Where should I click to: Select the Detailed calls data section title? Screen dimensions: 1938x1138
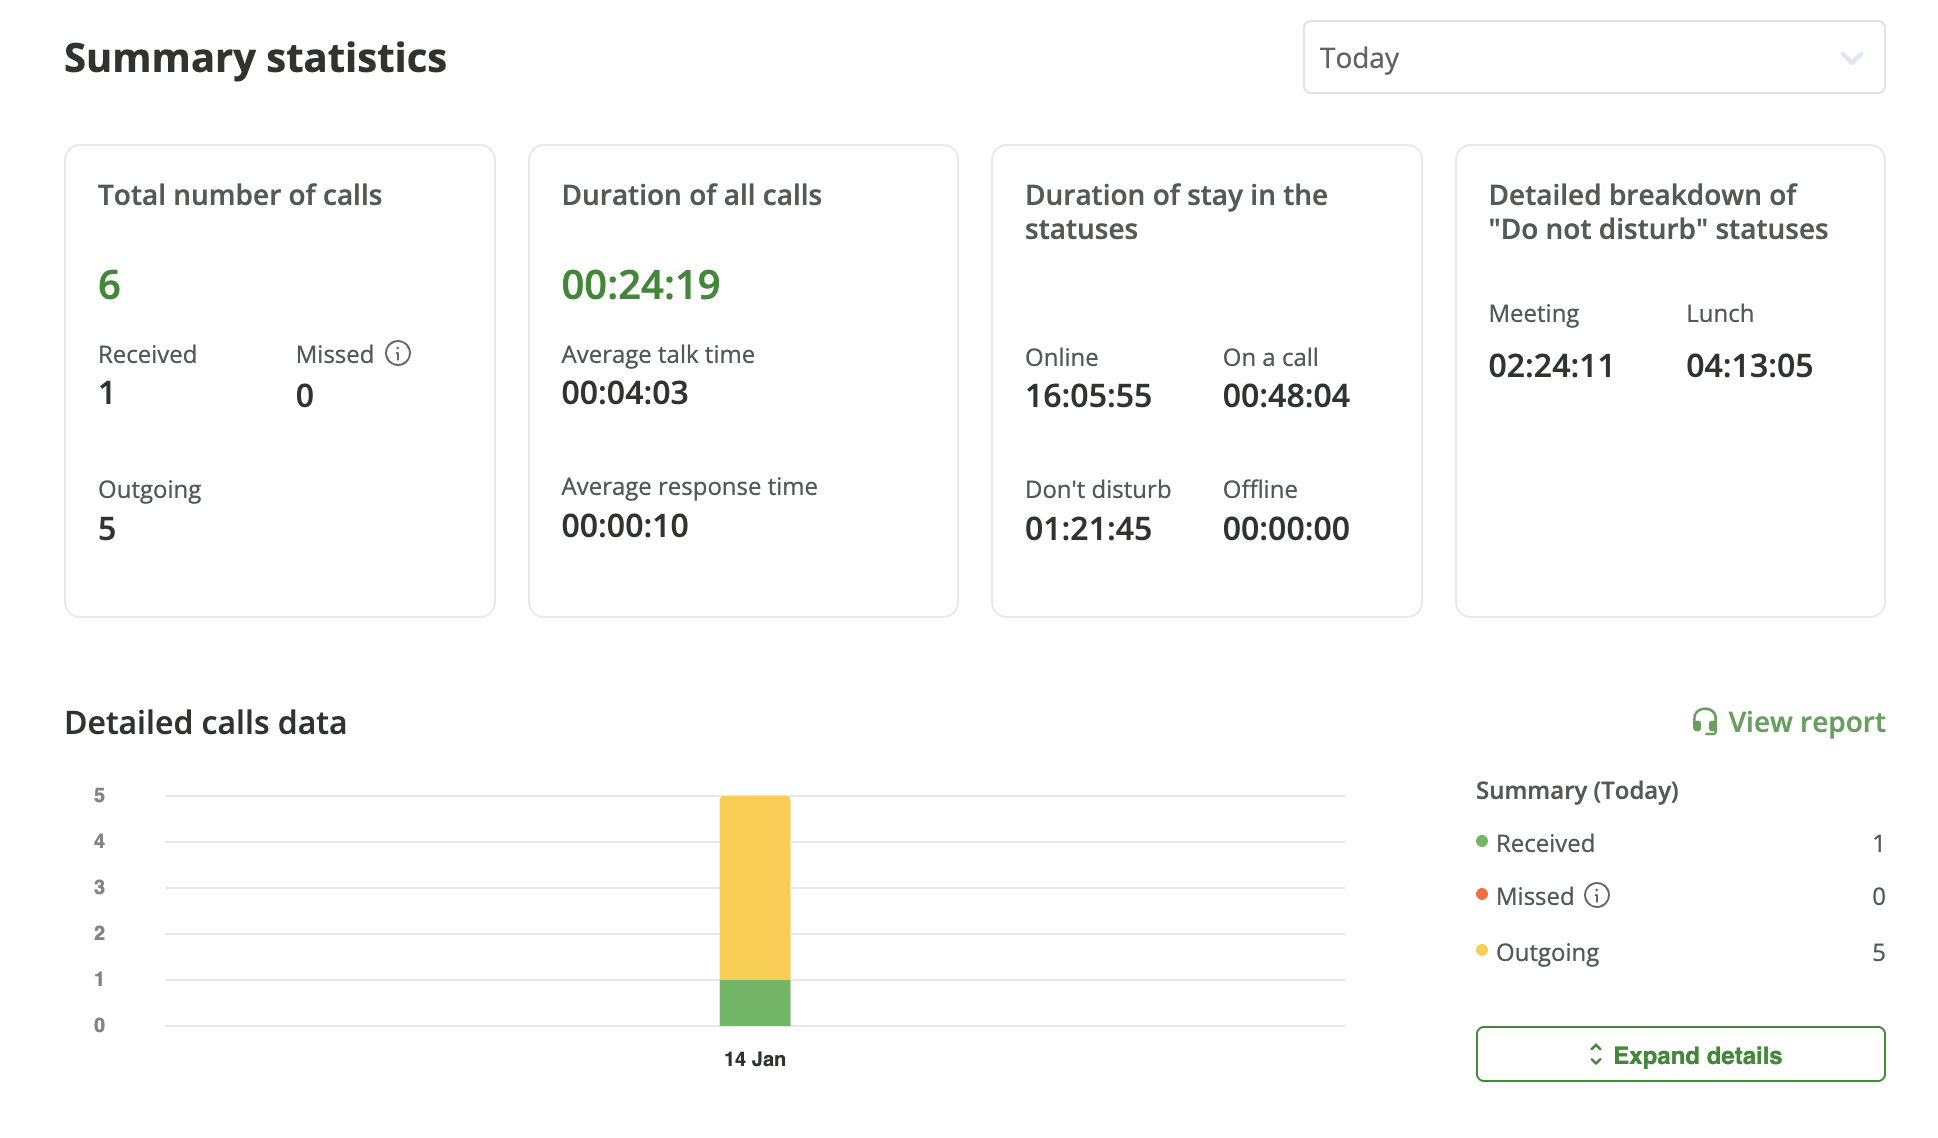pos(205,722)
